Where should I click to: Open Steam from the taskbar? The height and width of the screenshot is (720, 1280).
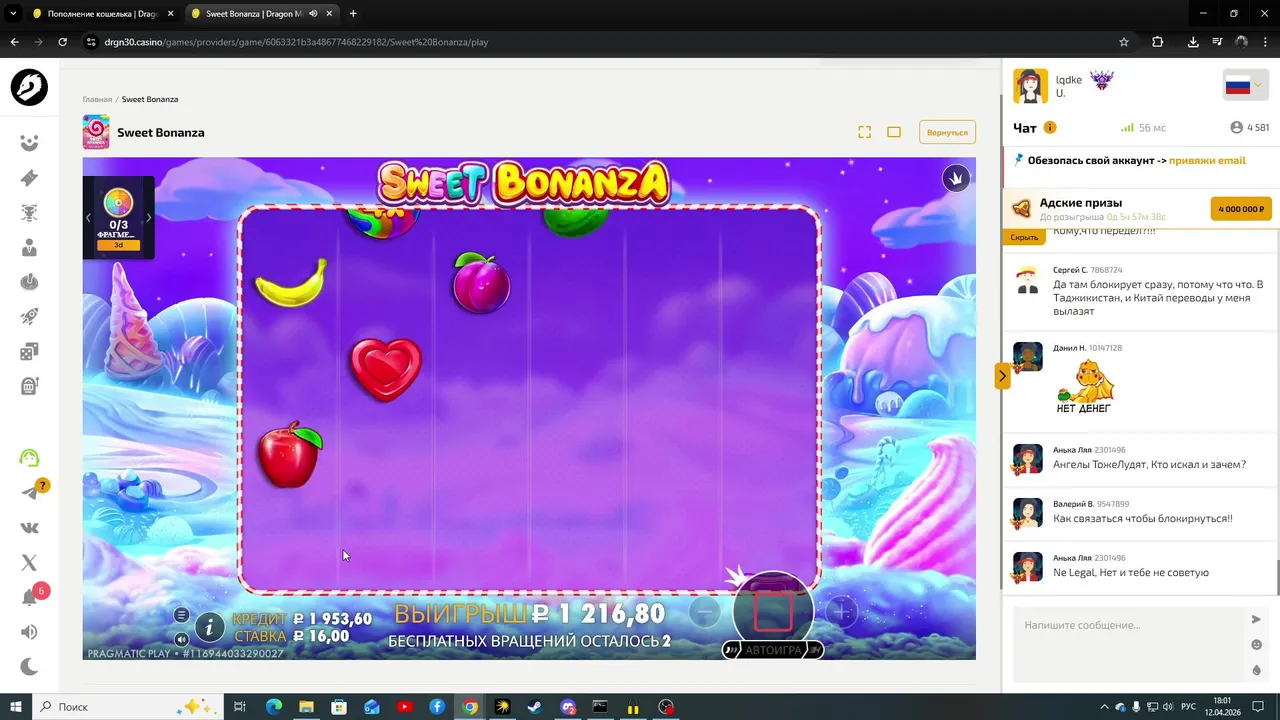tap(535, 707)
